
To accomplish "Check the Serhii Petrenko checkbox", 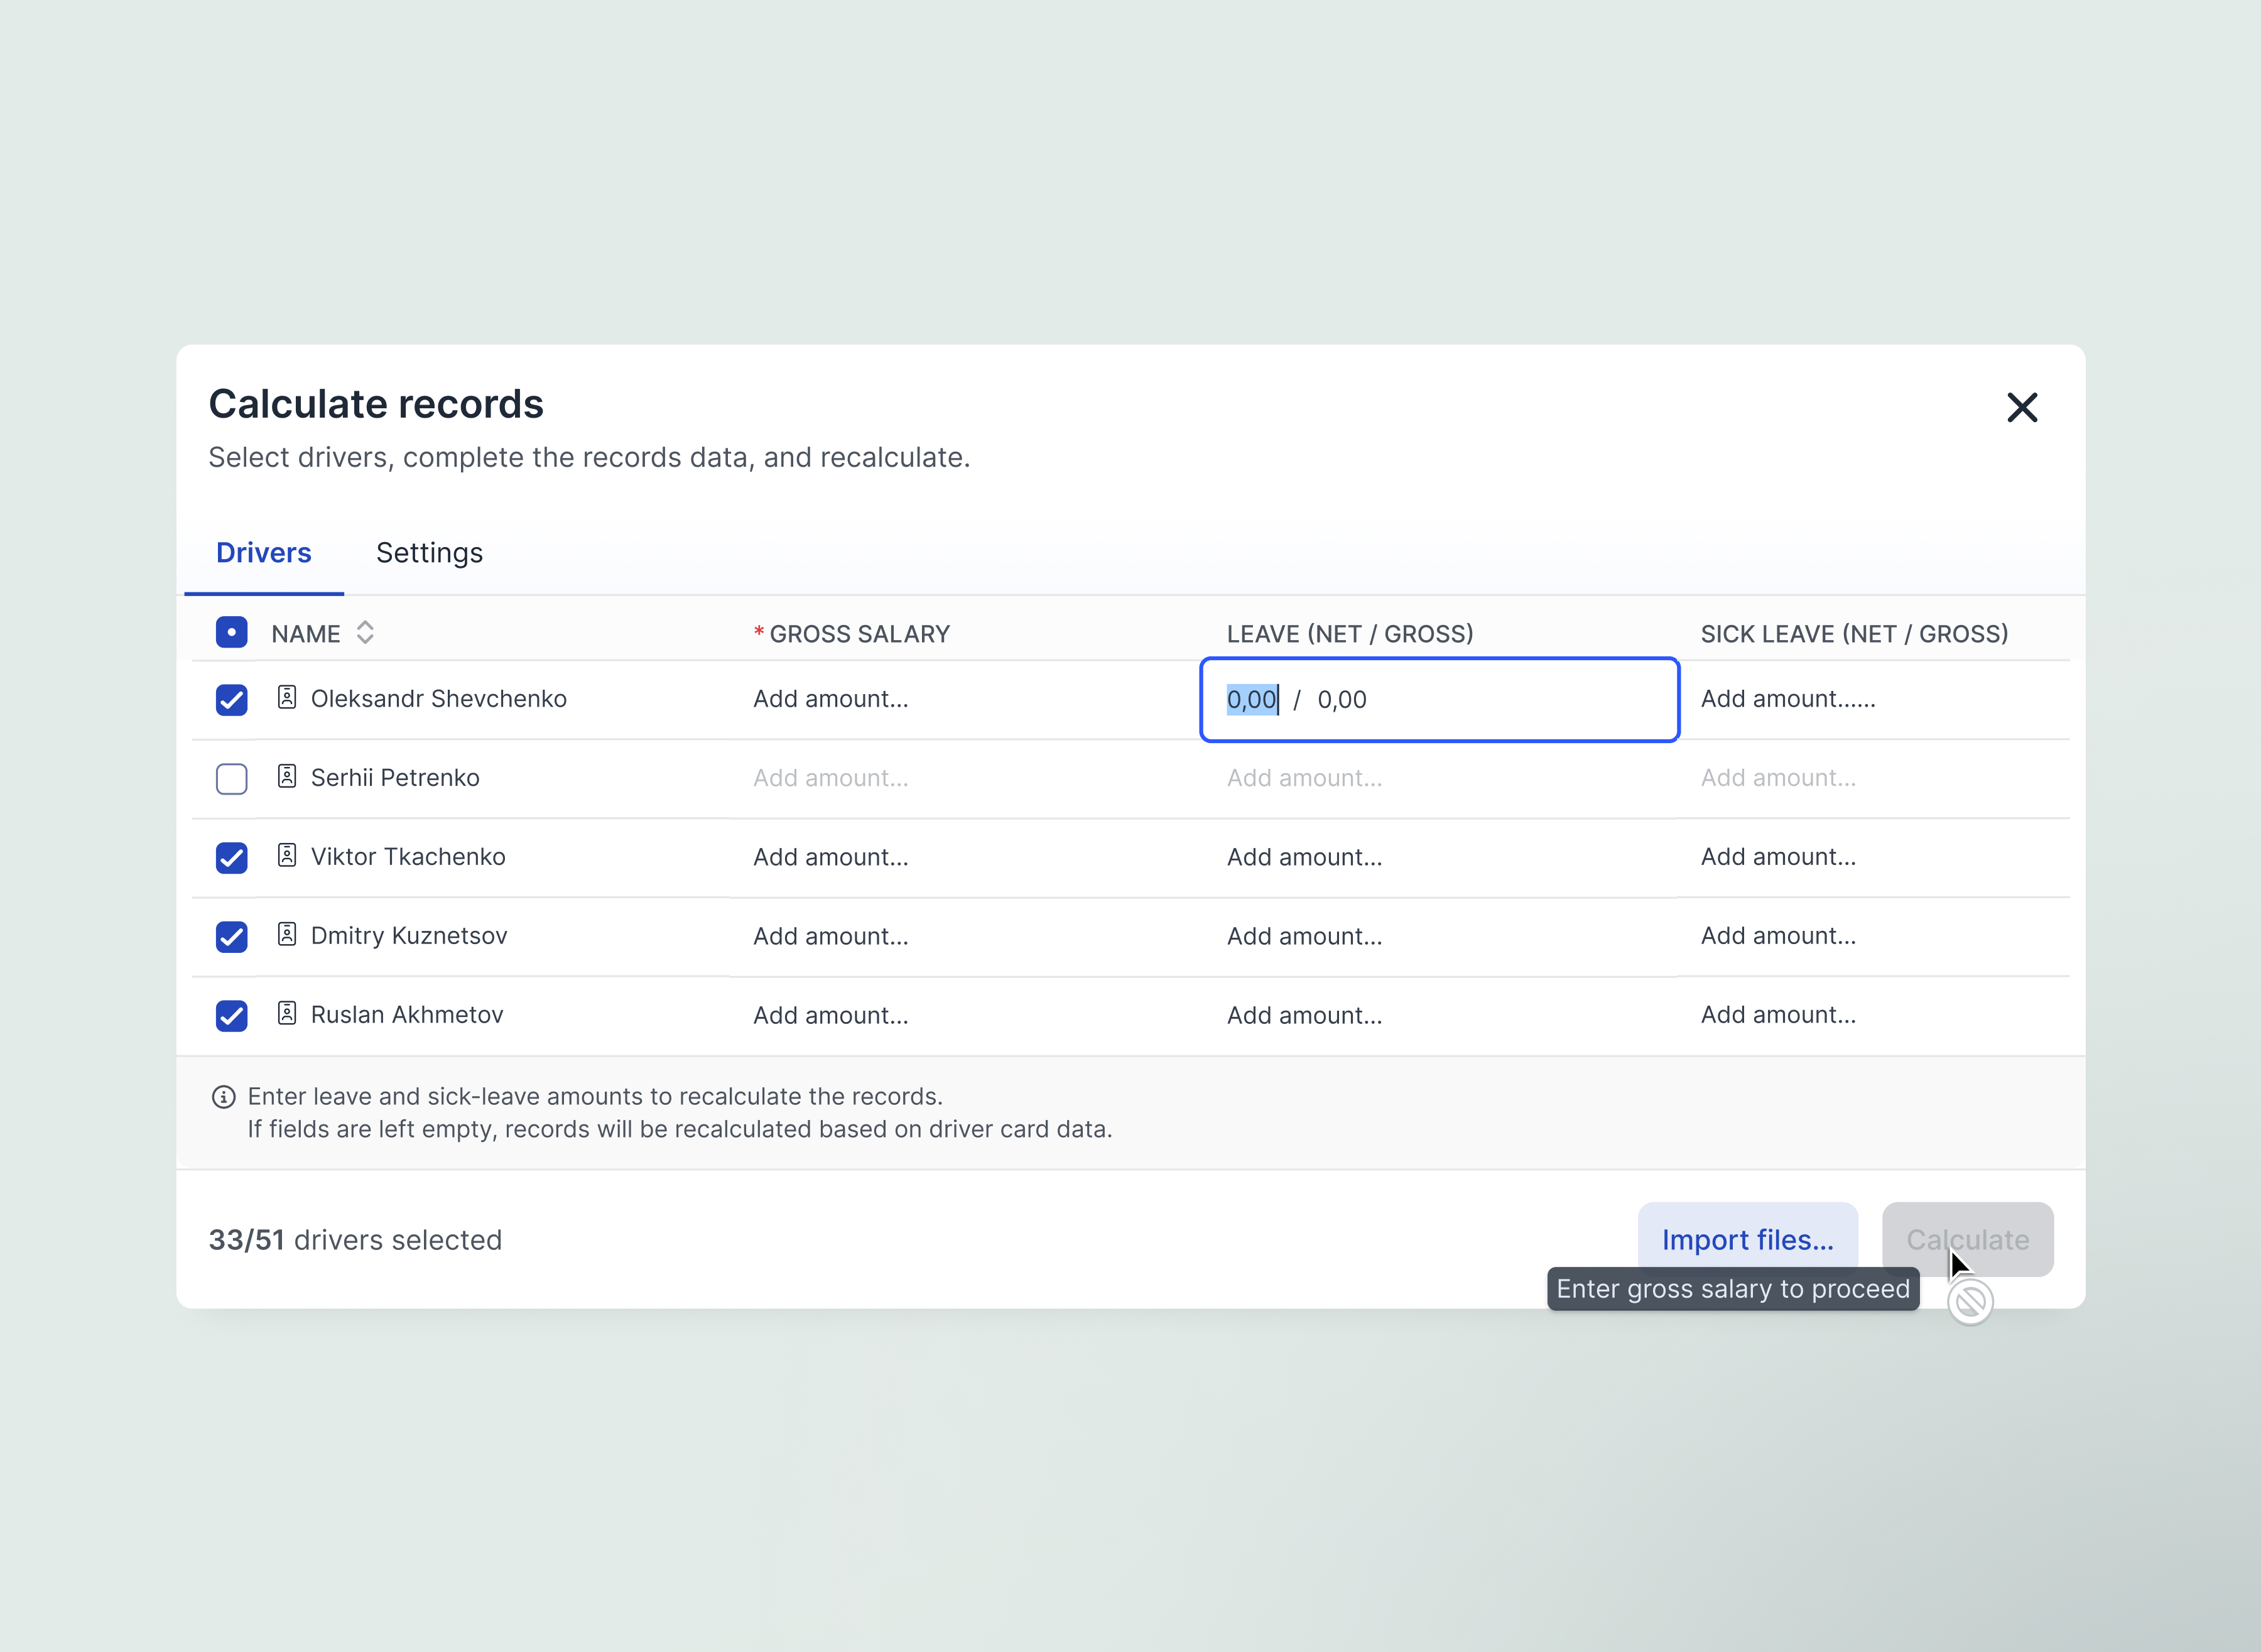I will point(231,778).
